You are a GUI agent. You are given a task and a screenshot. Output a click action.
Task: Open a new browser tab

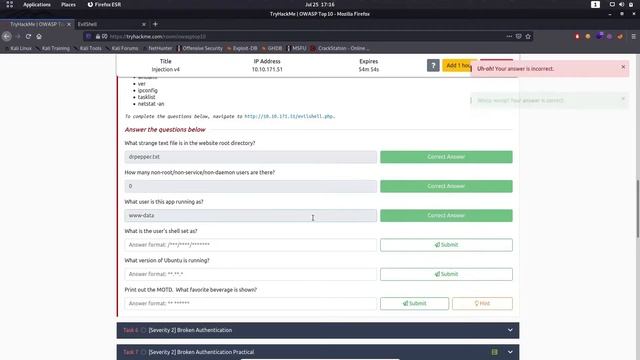point(155,24)
